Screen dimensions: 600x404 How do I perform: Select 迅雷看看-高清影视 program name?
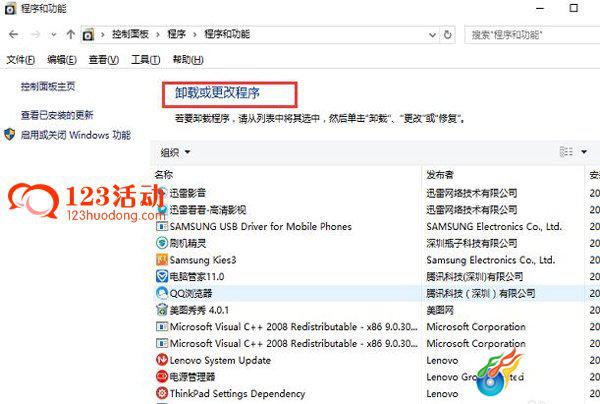point(208,210)
